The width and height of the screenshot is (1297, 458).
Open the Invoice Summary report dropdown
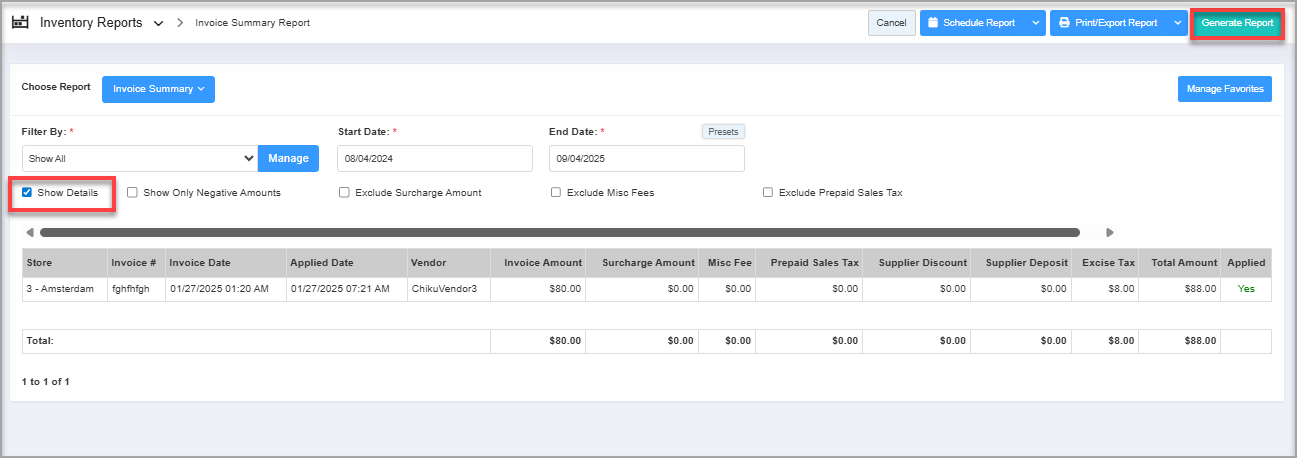click(158, 89)
